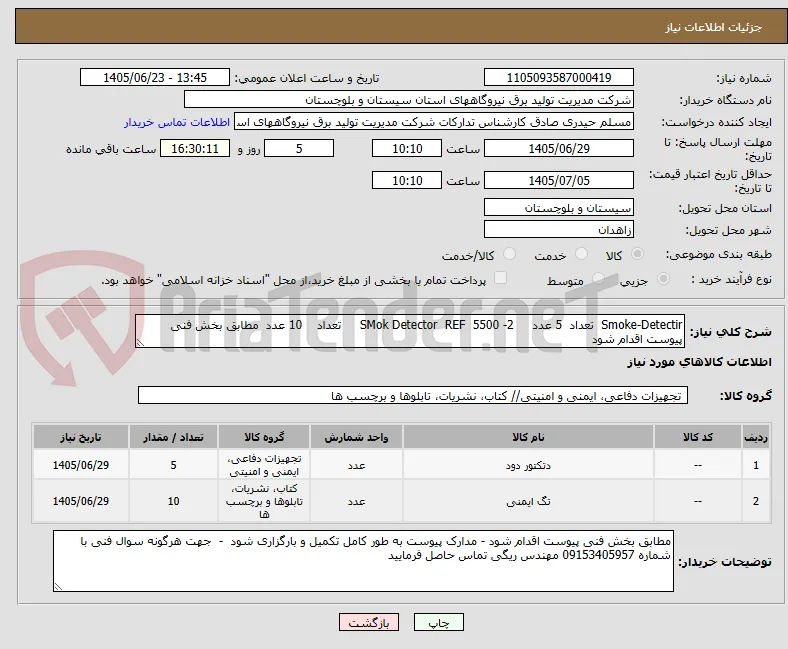Click the واحد شمارش column header

(x=356, y=437)
